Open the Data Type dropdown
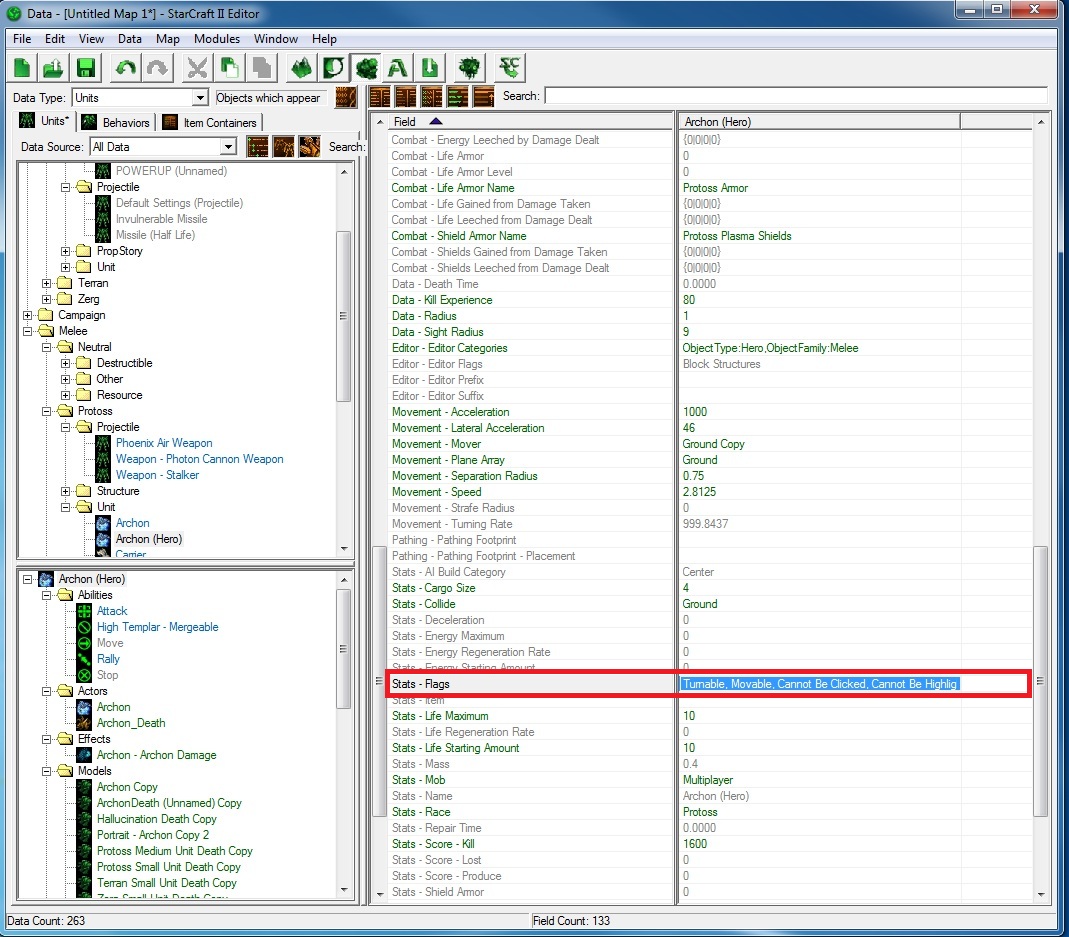Viewport: 1069px width, 937px height. point(200,98)
